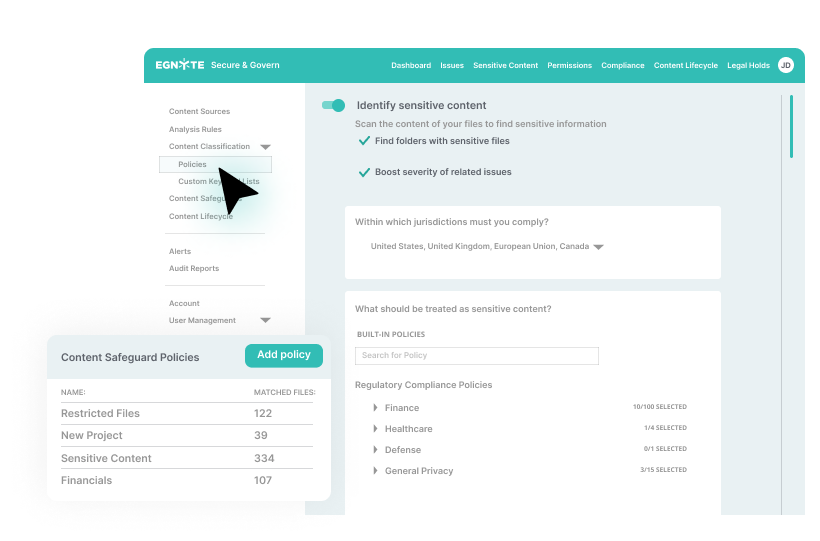This screenshot has width=820, height=541.
Task: Collapse the Content Classification section arrow
Action: click(265, 147)
